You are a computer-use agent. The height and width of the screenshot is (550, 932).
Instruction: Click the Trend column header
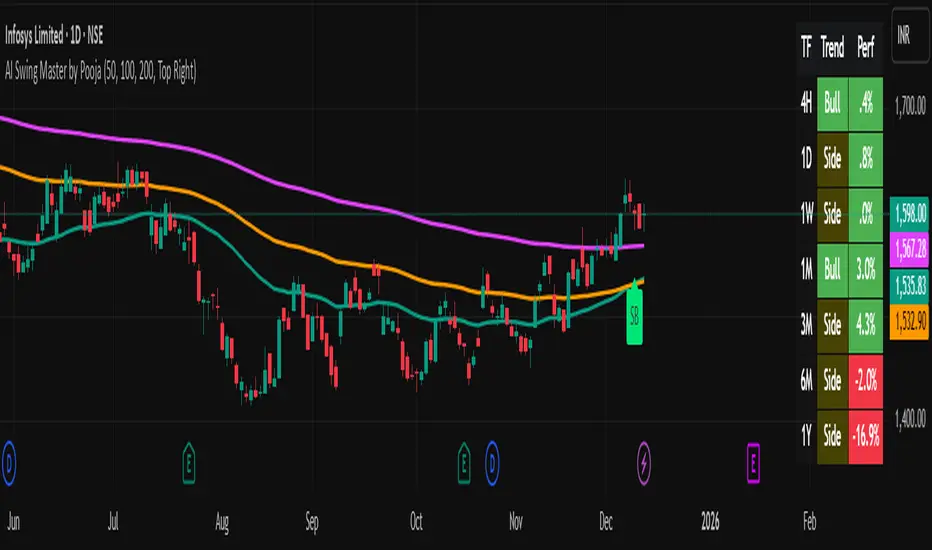click(x=832, y=47)
